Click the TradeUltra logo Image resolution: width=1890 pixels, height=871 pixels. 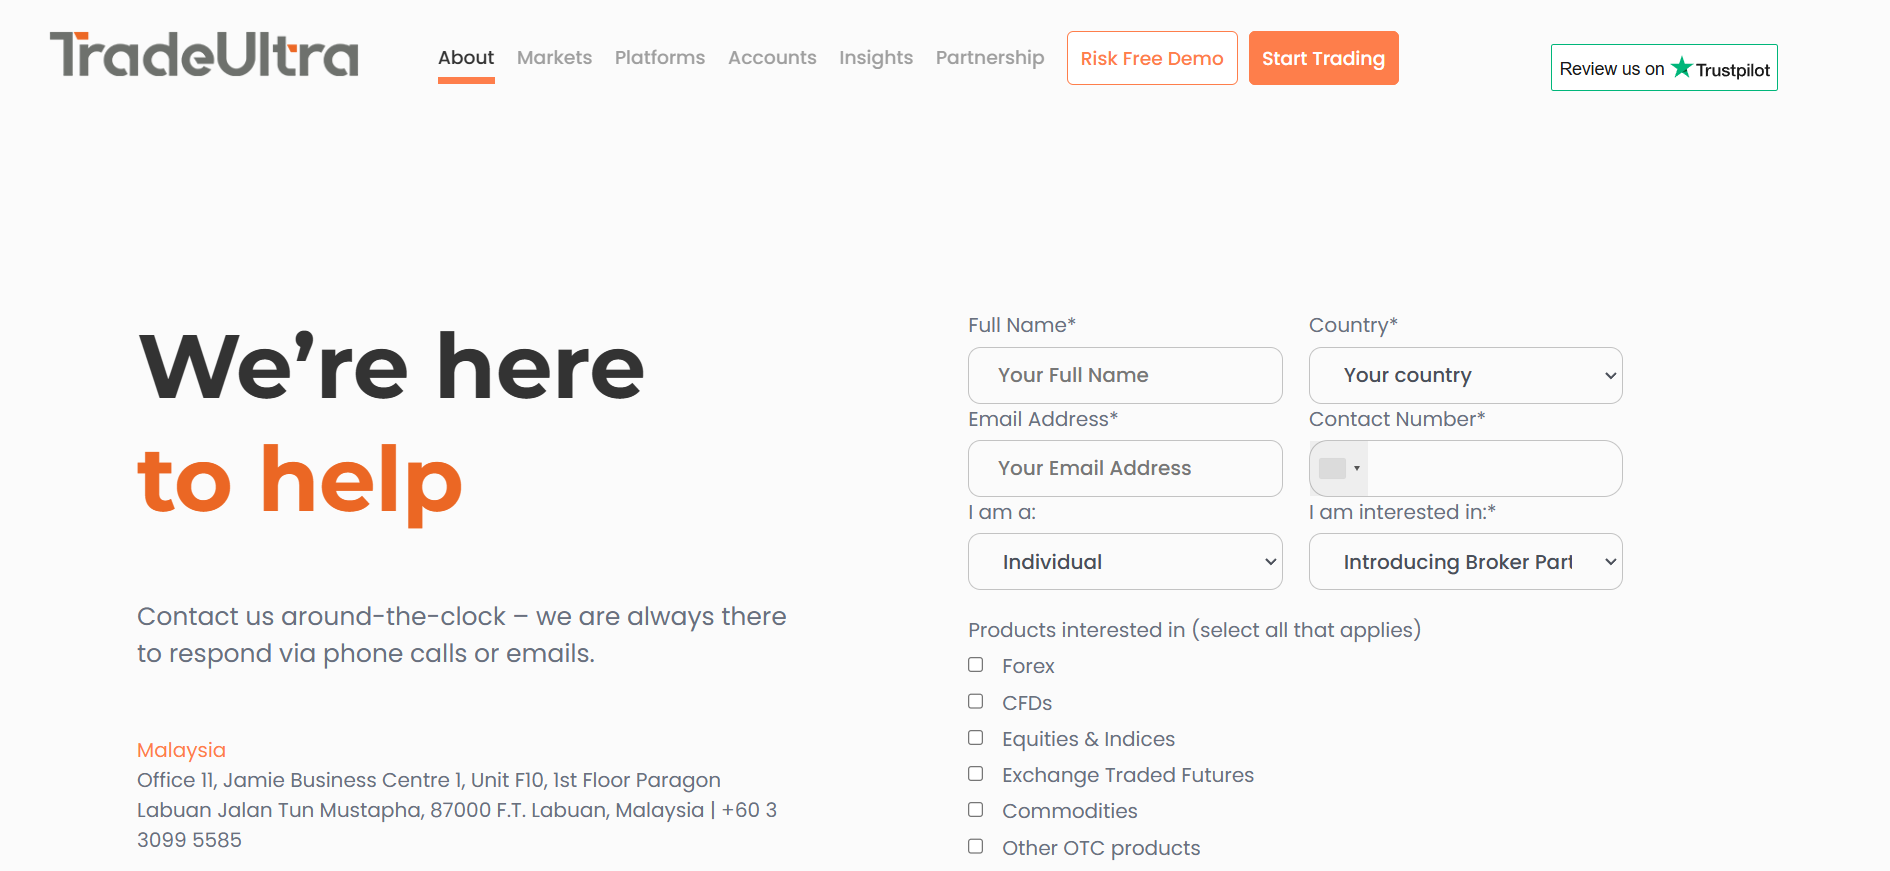point(204,55)
